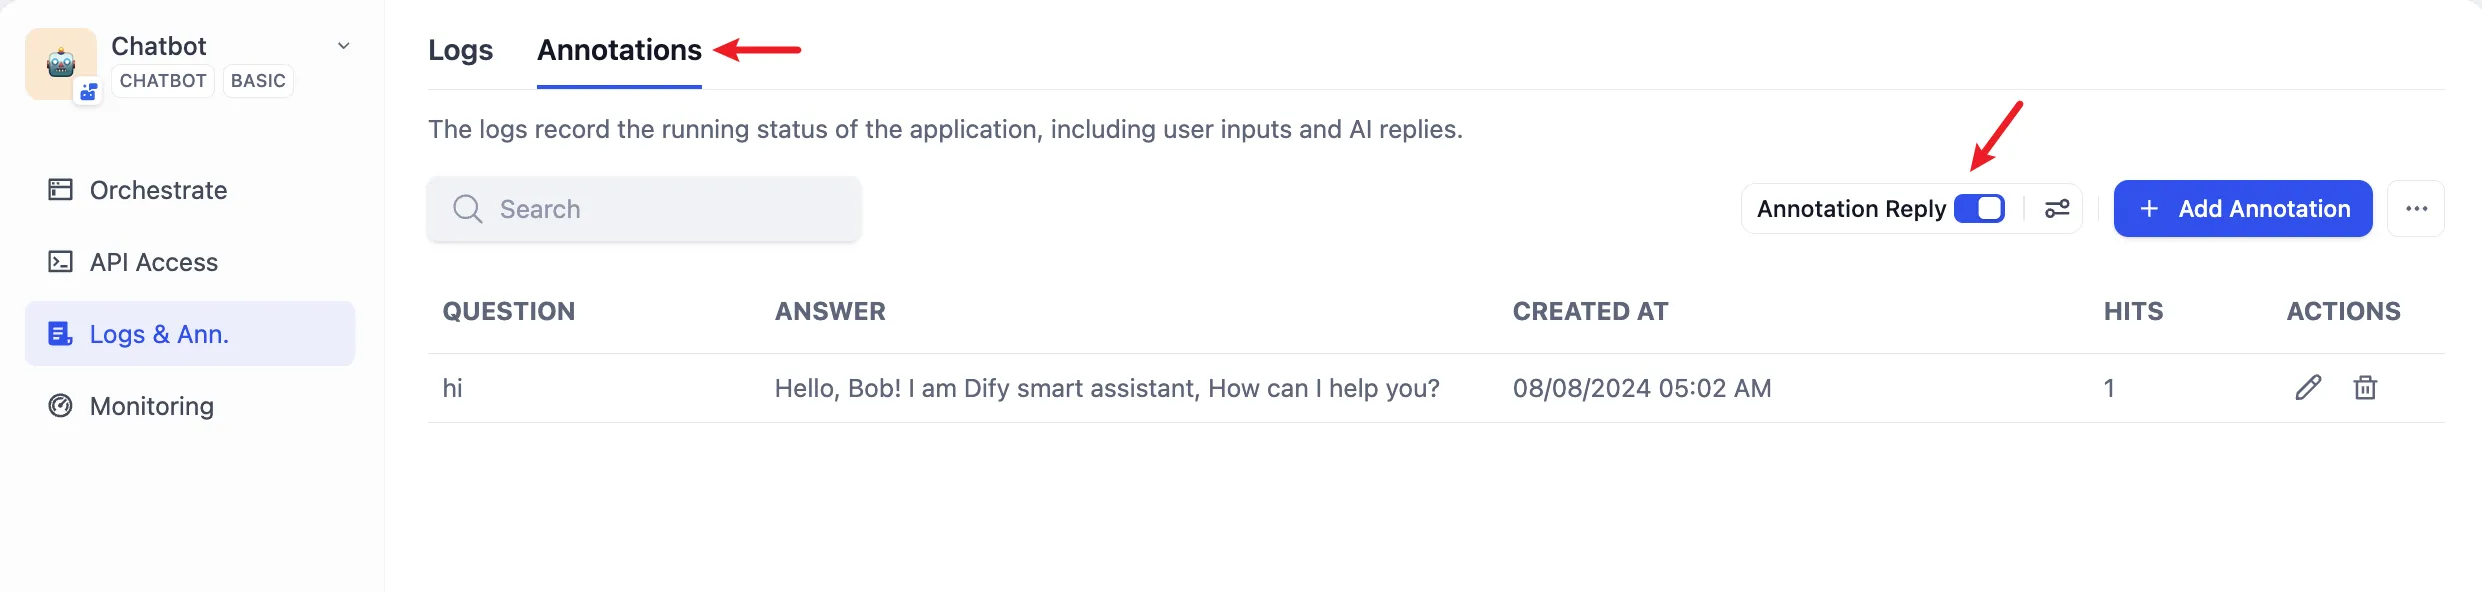The height and width of the screenshot is (592, 2482).
Task: Open the three-dots more options menu
Action: pyautogui.click(x=2416, y=208)
